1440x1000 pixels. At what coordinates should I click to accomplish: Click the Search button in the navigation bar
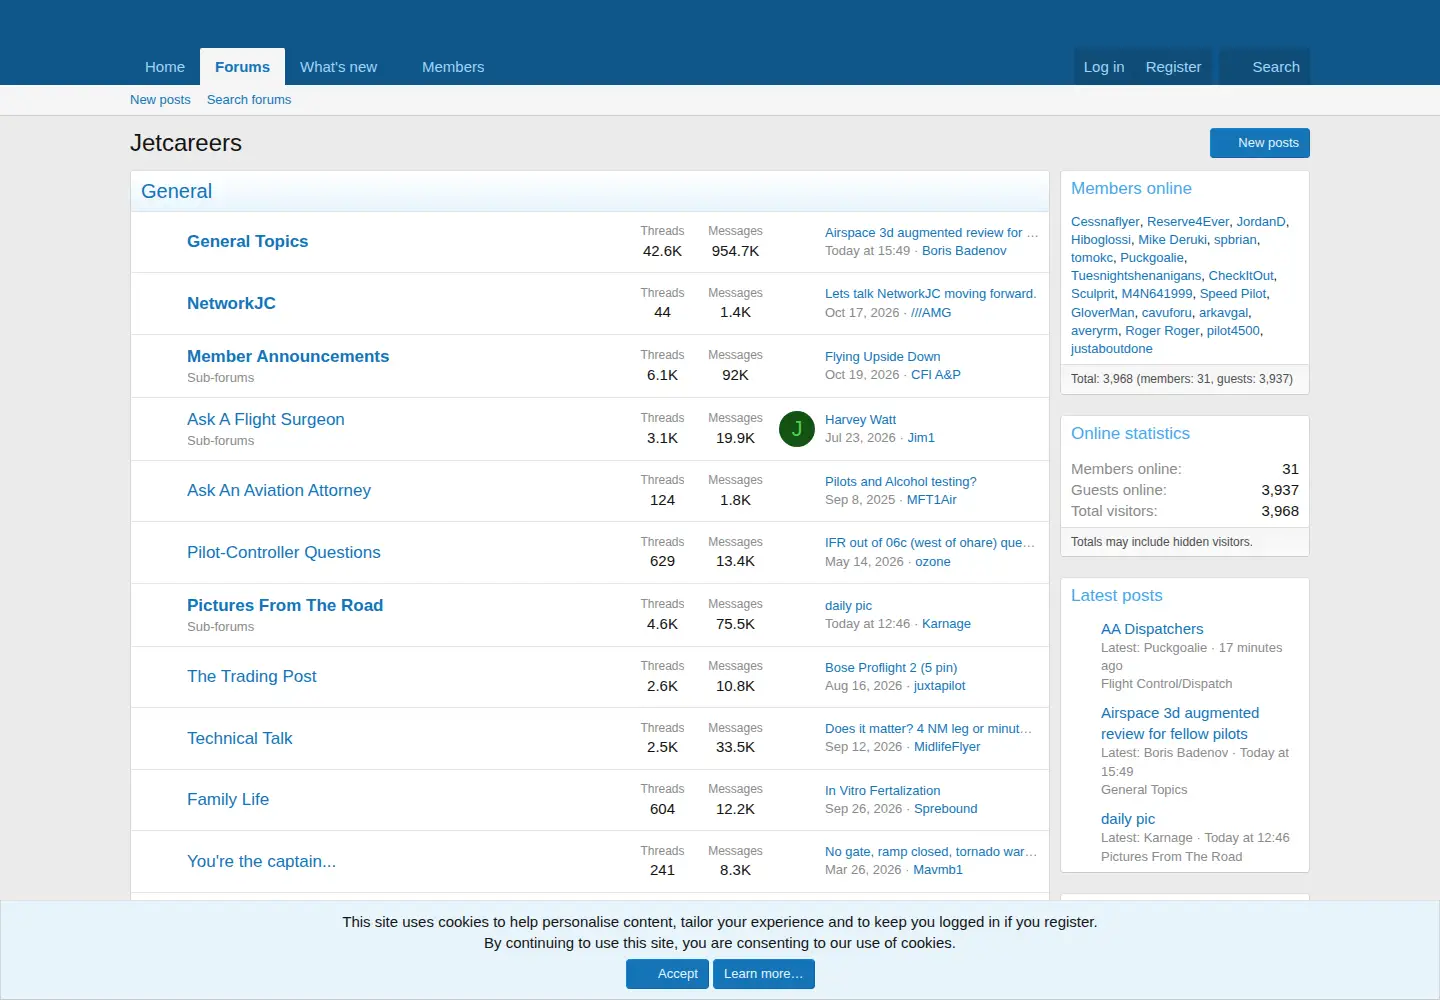click(1265, 67)
